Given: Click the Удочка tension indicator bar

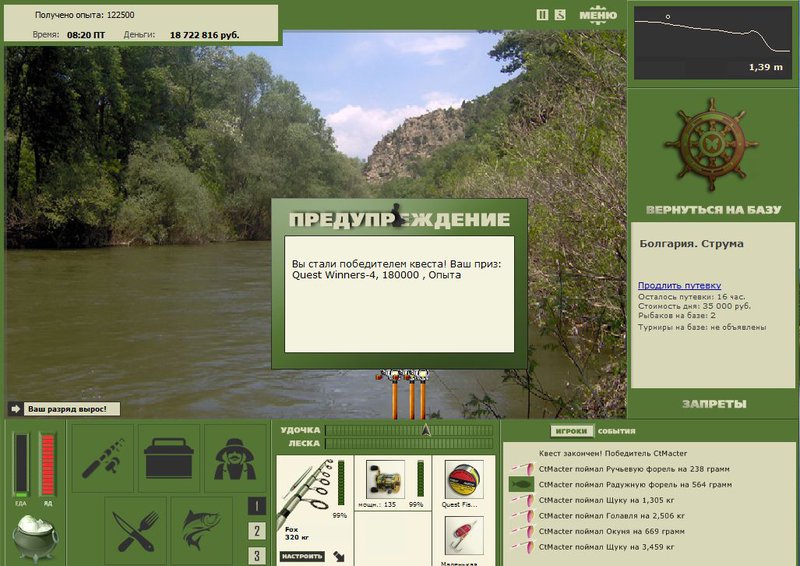Looking at the screenshot, I should click(409, 430).
